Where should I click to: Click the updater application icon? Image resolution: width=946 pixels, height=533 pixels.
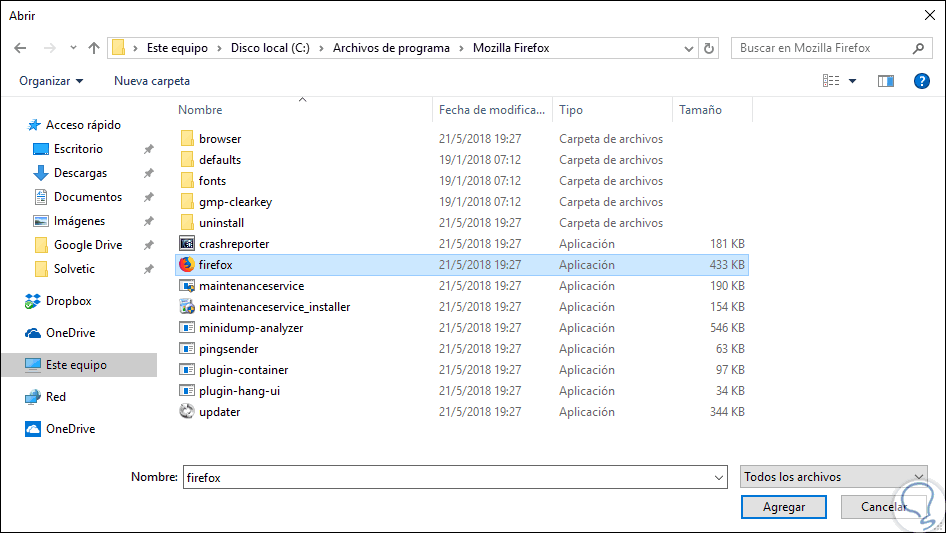click(x=186, y=412)
